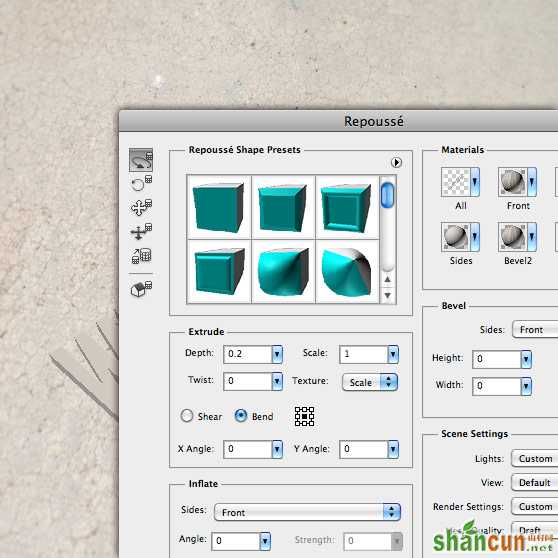558x558 pixels.
Task: Click the Sides material sphere swatch
Action: [x=456, y=237]
